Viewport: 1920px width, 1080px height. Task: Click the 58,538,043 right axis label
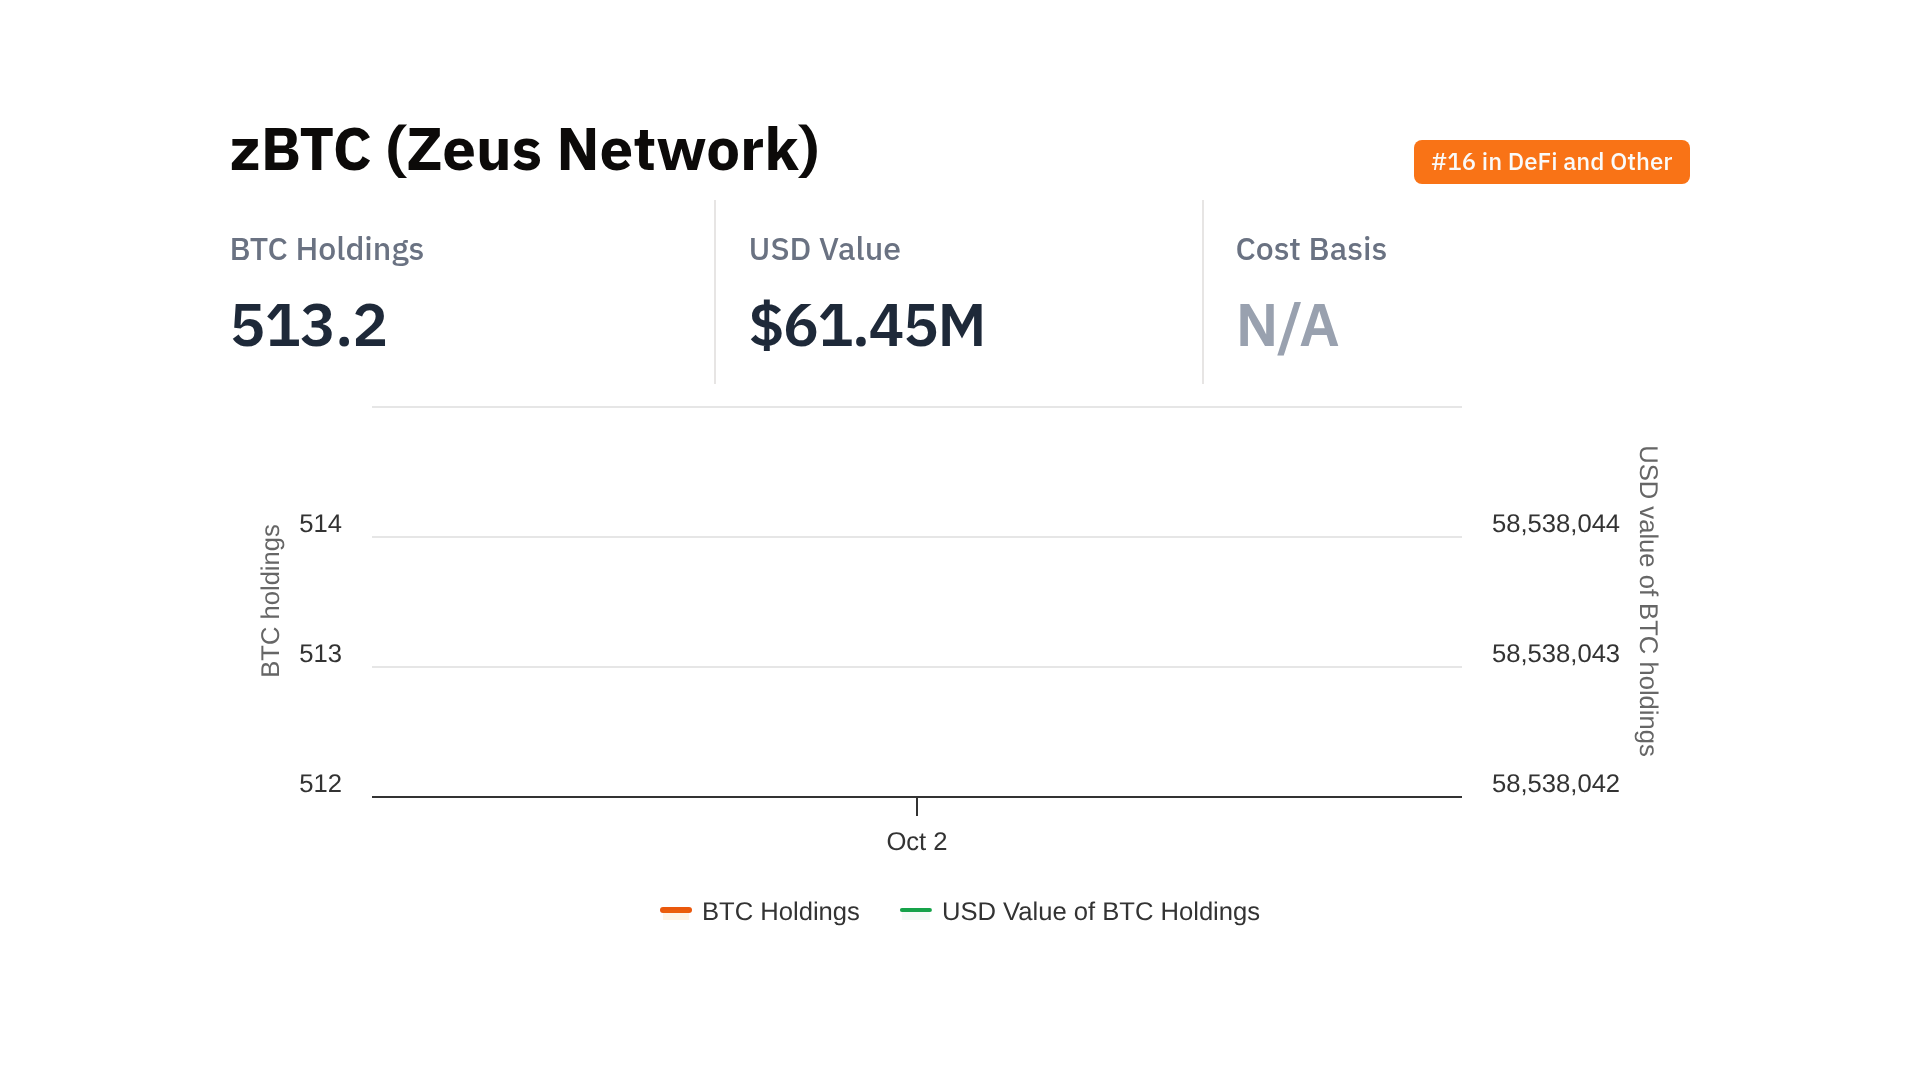pos(1555,654)
